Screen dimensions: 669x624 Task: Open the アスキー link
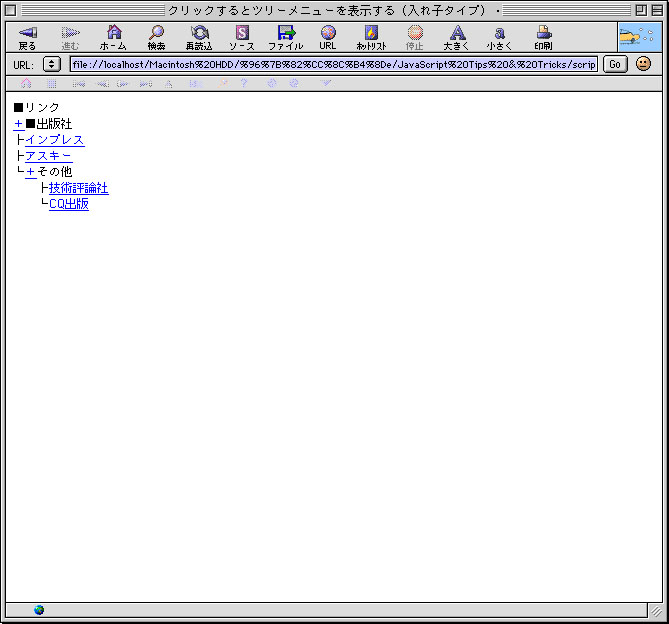(49, 156)
